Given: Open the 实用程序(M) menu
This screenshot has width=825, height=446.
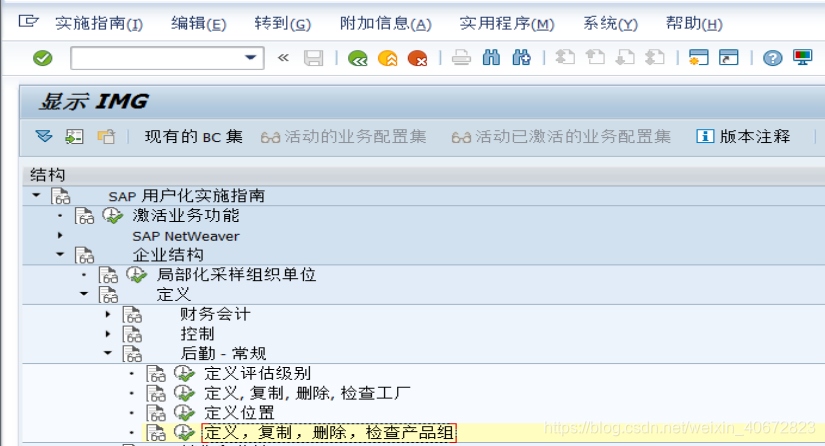Looking at the screenshot, I should 507,23.
